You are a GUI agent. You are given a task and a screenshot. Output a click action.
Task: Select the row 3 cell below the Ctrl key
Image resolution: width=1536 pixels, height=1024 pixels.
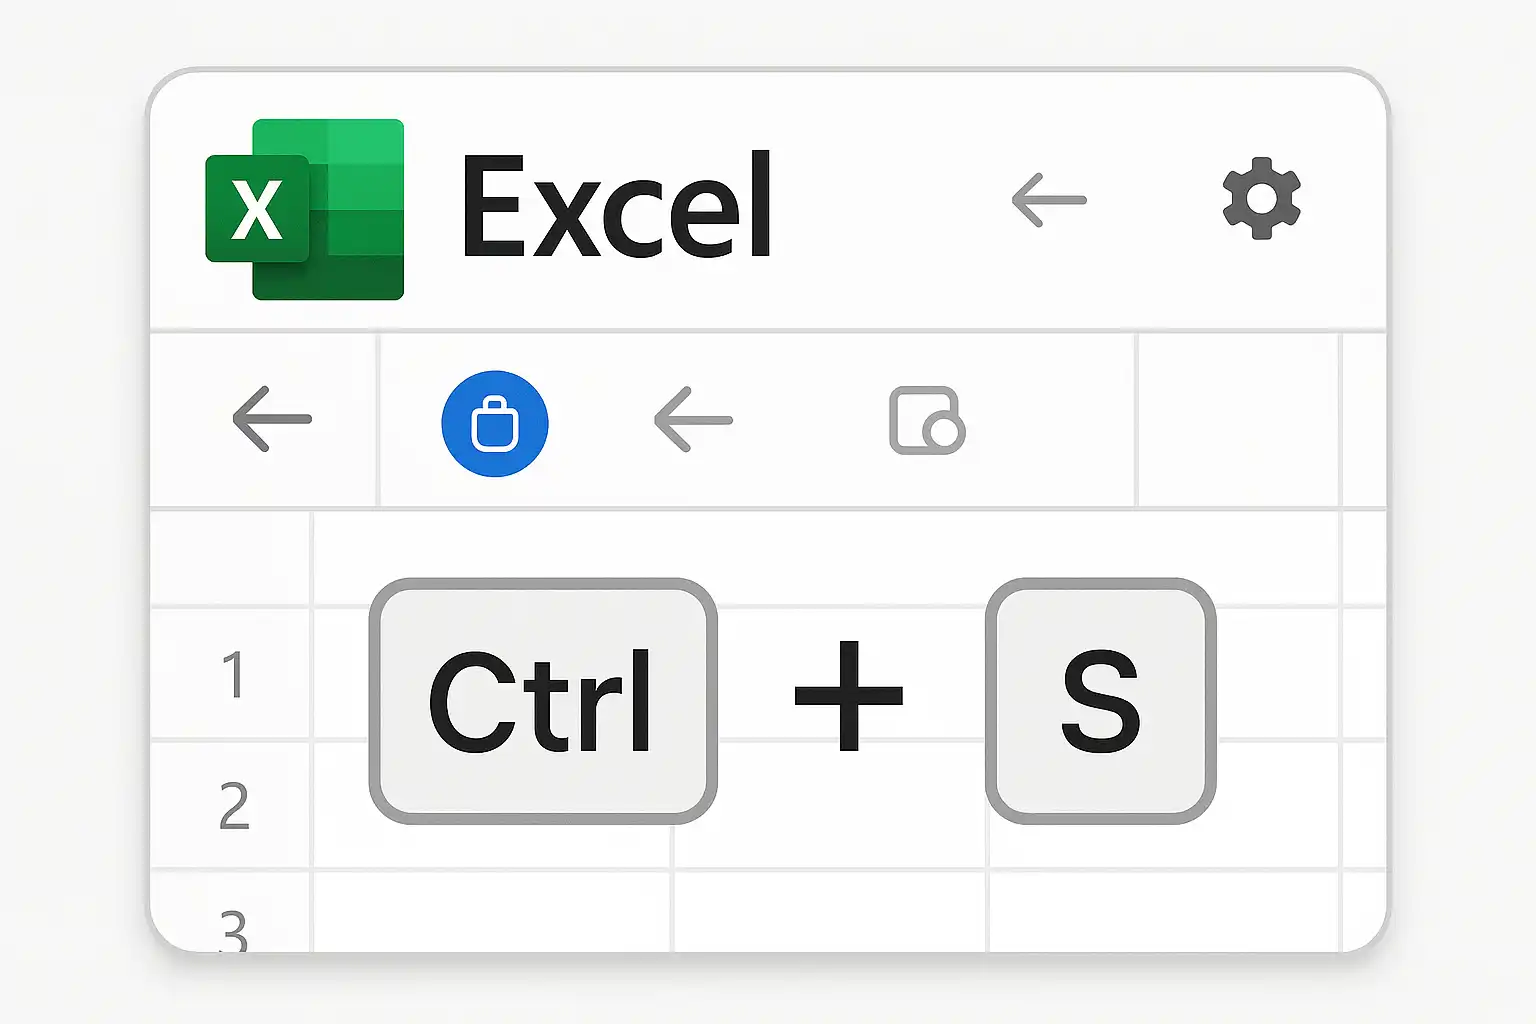492,912
